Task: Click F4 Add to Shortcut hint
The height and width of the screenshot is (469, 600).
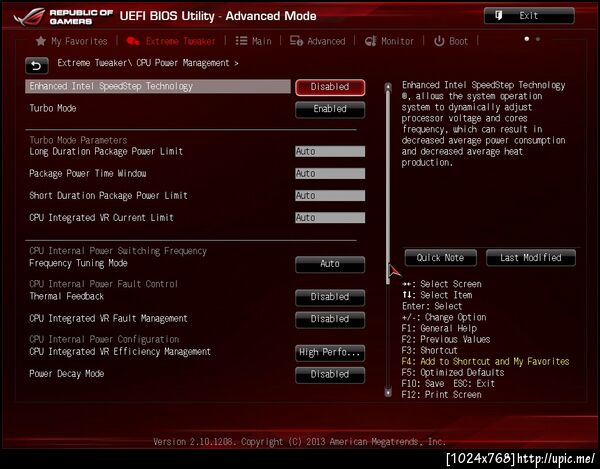Action: [486, 362]
